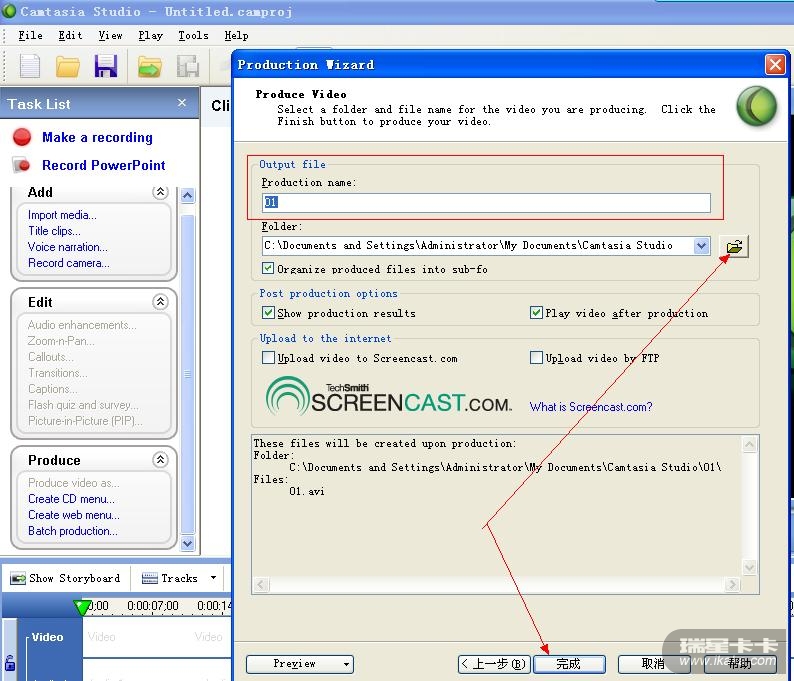The image size is (794, 681).
Task: Click Create web menu... link
Action: (x=74, y=515)
